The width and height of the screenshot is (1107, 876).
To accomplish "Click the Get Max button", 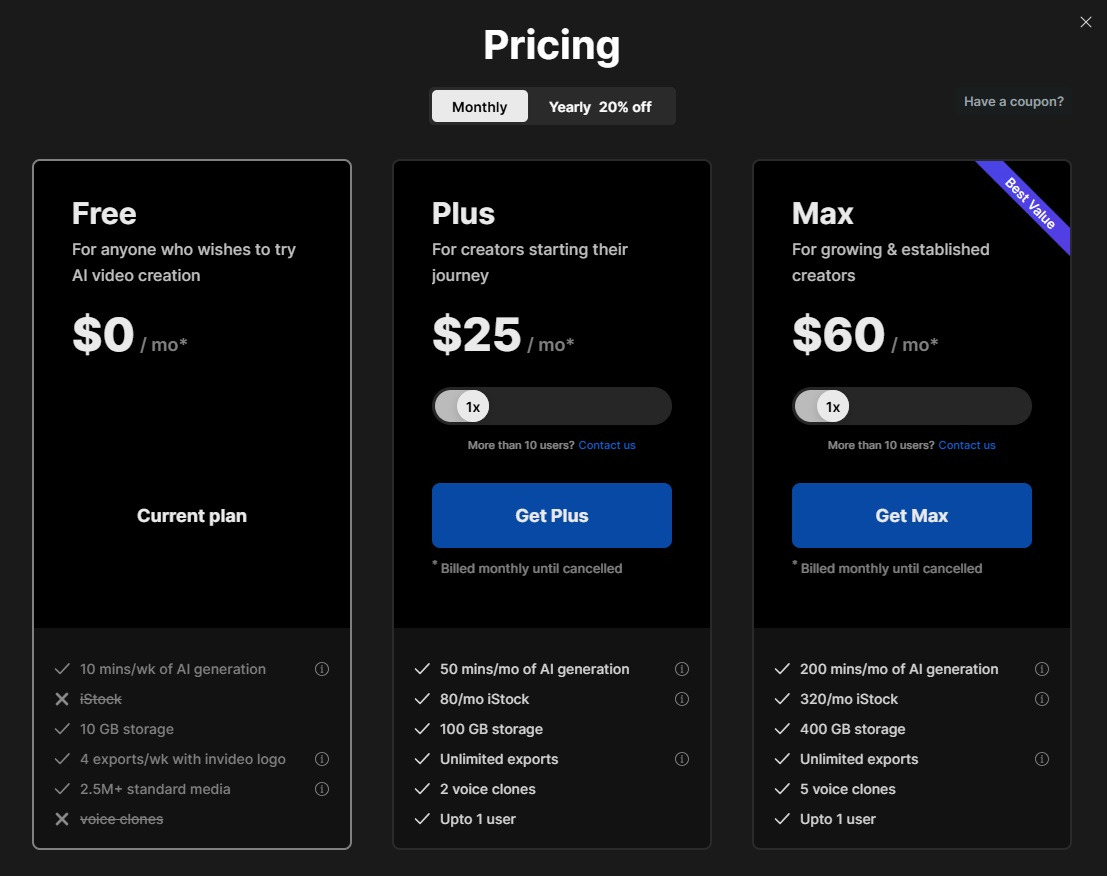I will pos(912,516).
